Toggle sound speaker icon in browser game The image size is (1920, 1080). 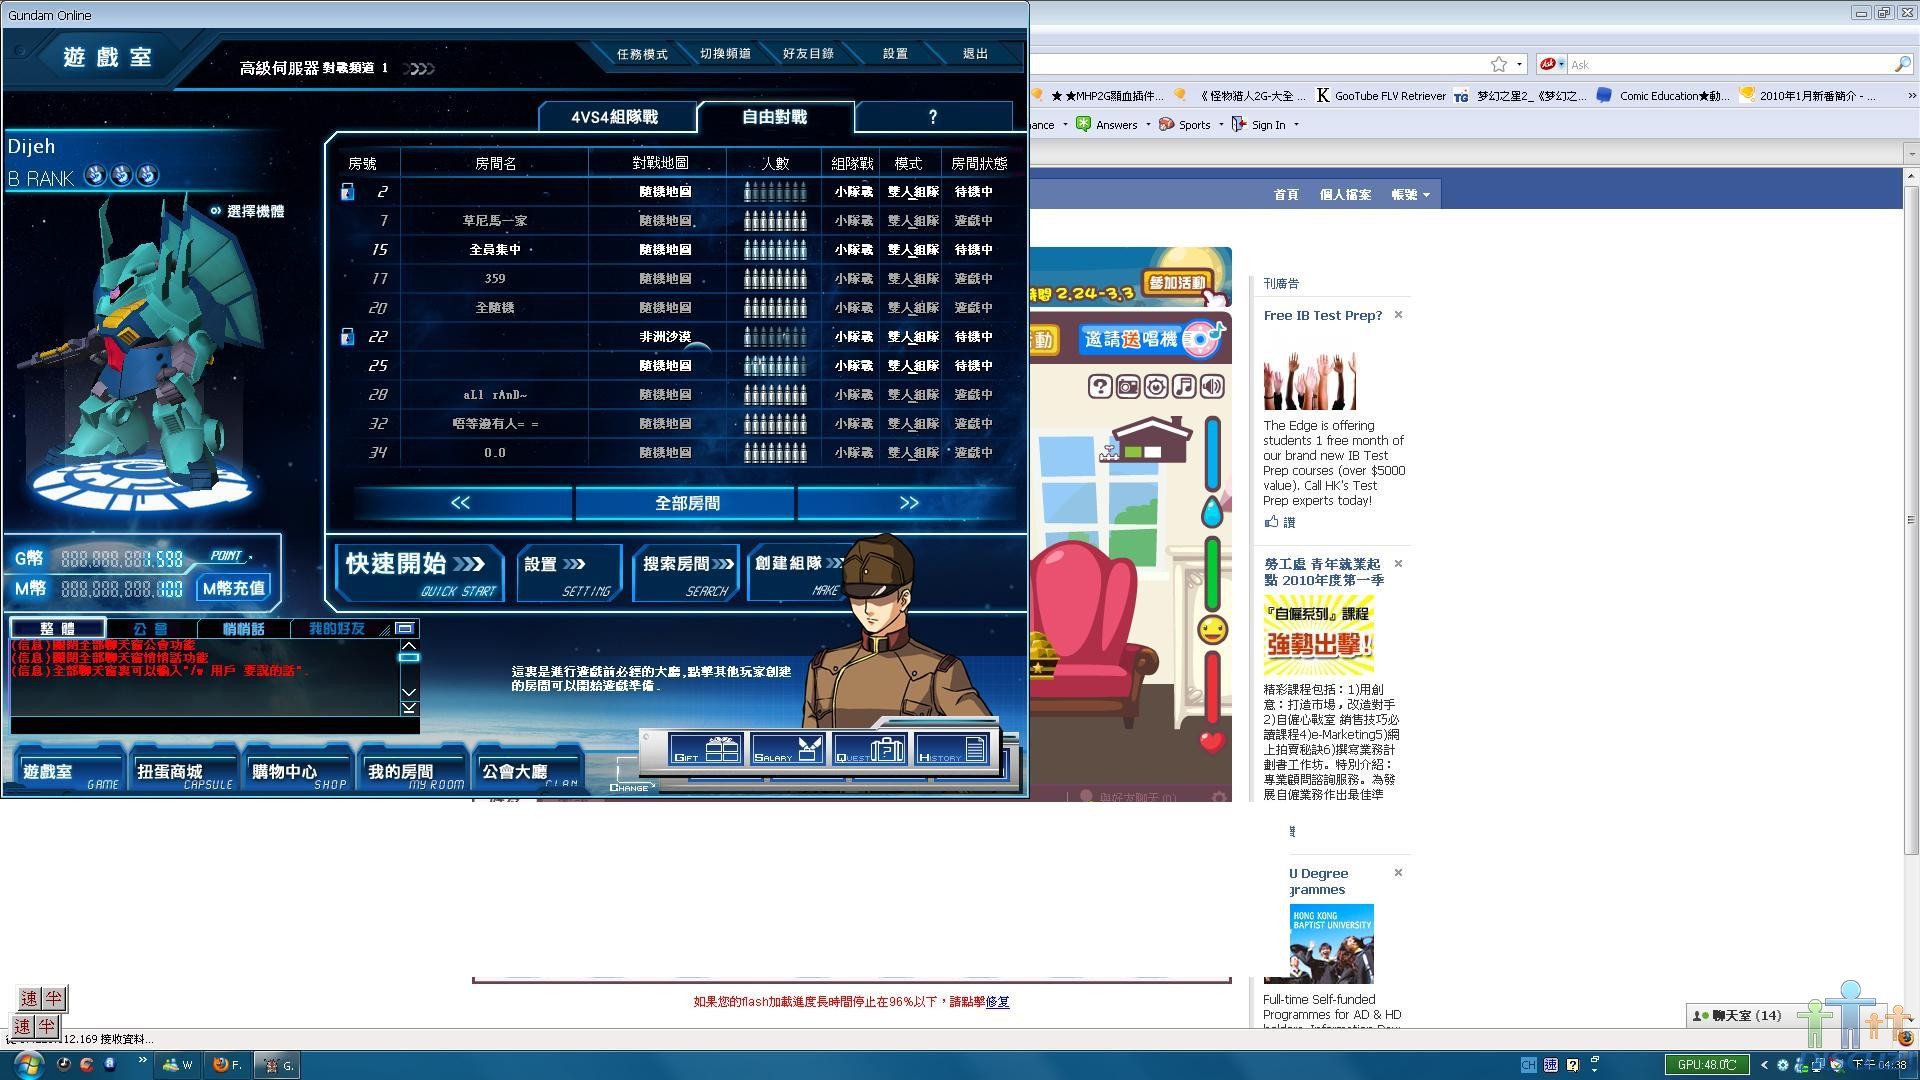(1212, 387)
